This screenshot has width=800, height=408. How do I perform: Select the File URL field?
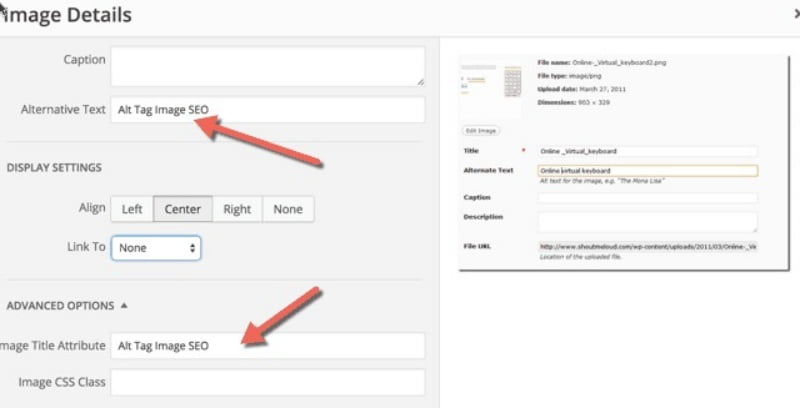coord(647,246)
